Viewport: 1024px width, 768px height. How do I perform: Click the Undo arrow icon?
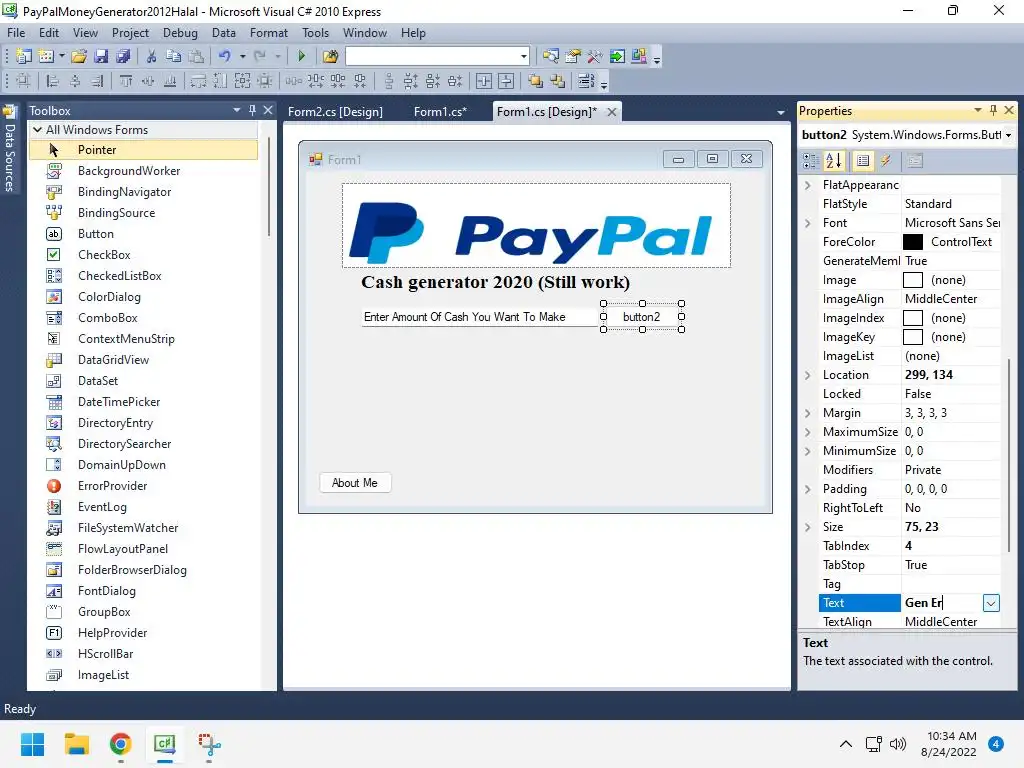225,56
